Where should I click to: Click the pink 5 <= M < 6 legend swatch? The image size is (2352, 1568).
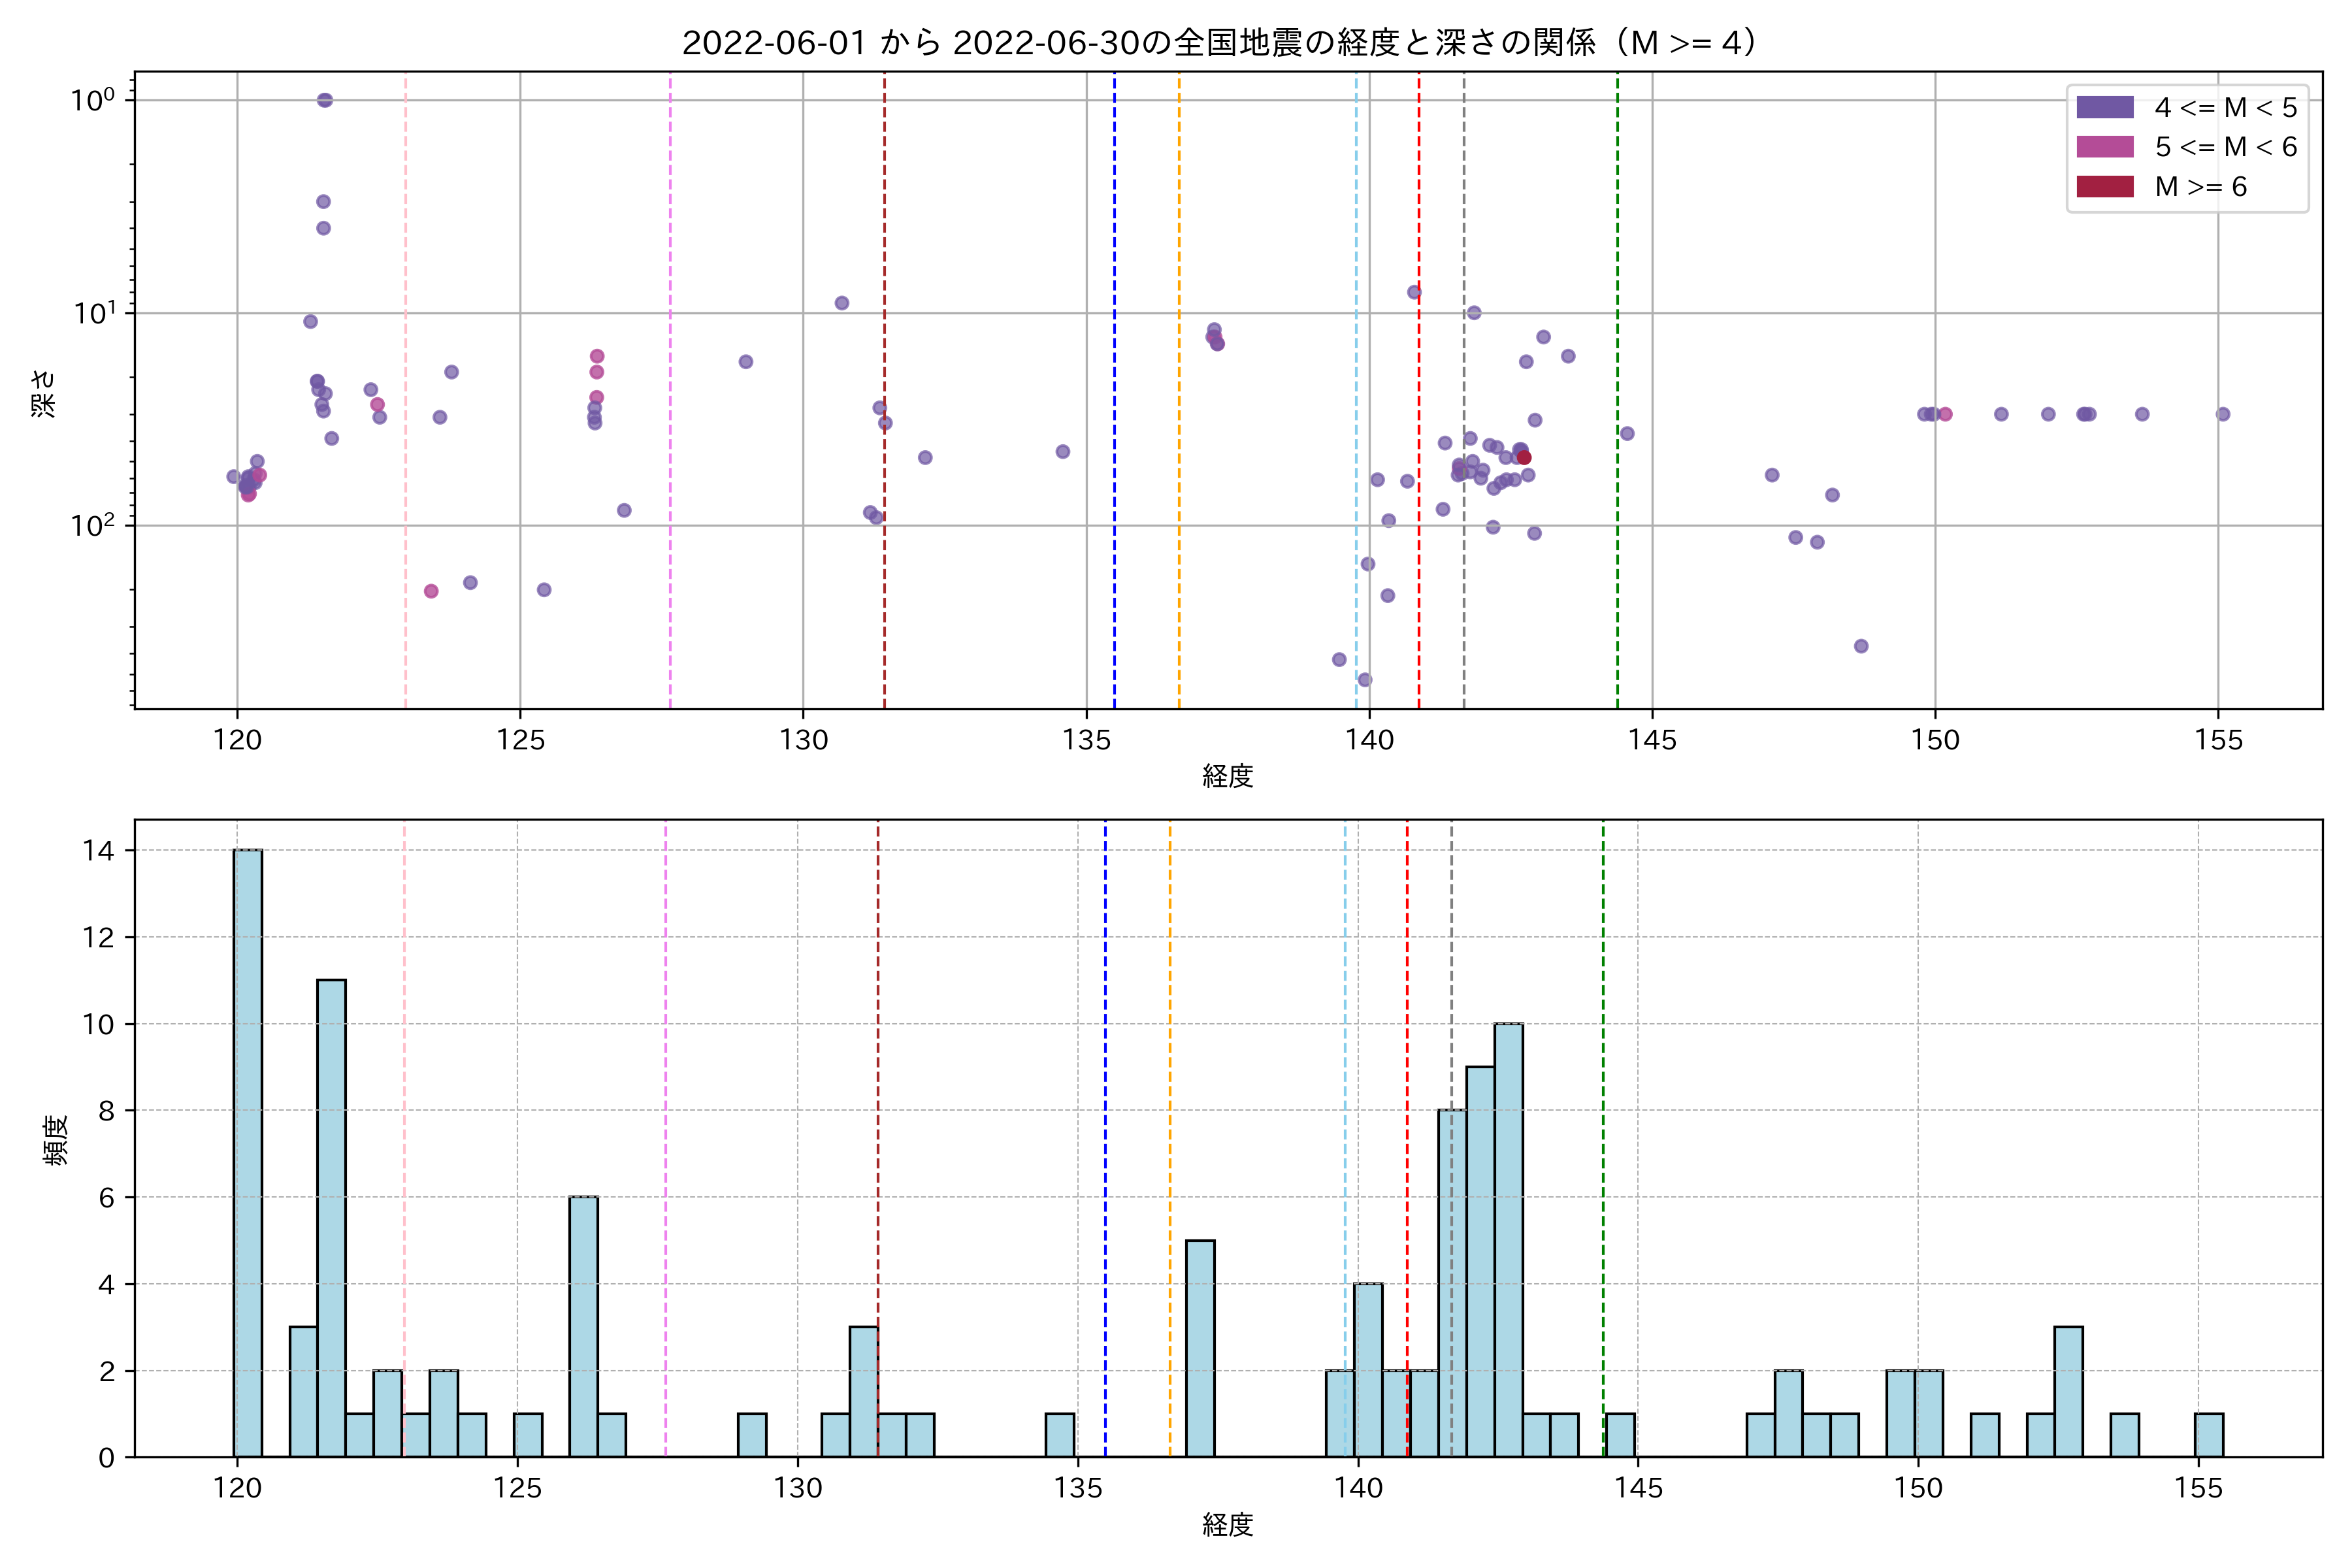(2105, 147)
